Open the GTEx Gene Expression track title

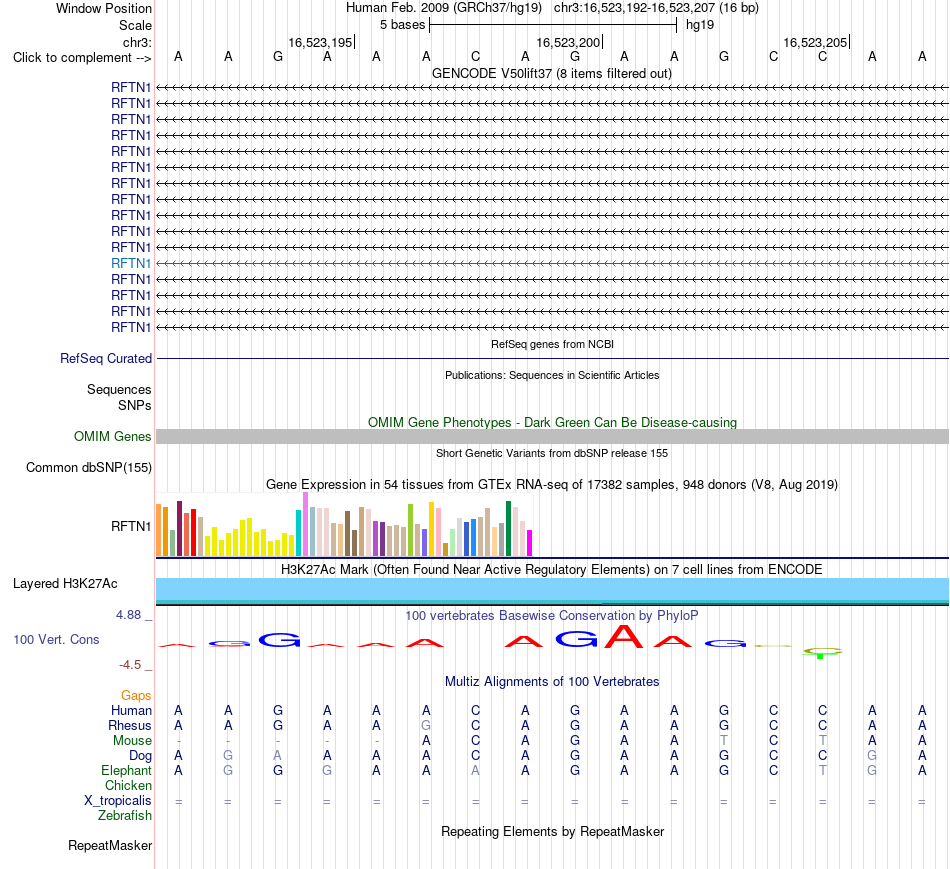(x=552, y=484)
